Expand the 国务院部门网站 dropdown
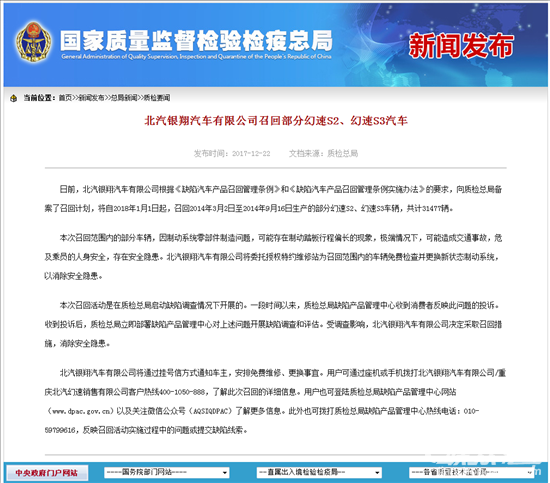This screenshot has height=483, width=550. (x=167, y=472)
